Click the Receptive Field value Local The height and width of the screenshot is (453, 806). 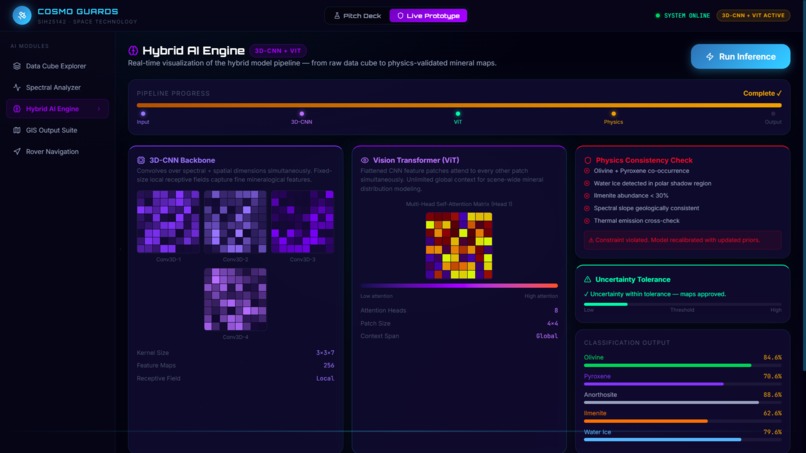(325, 378)
